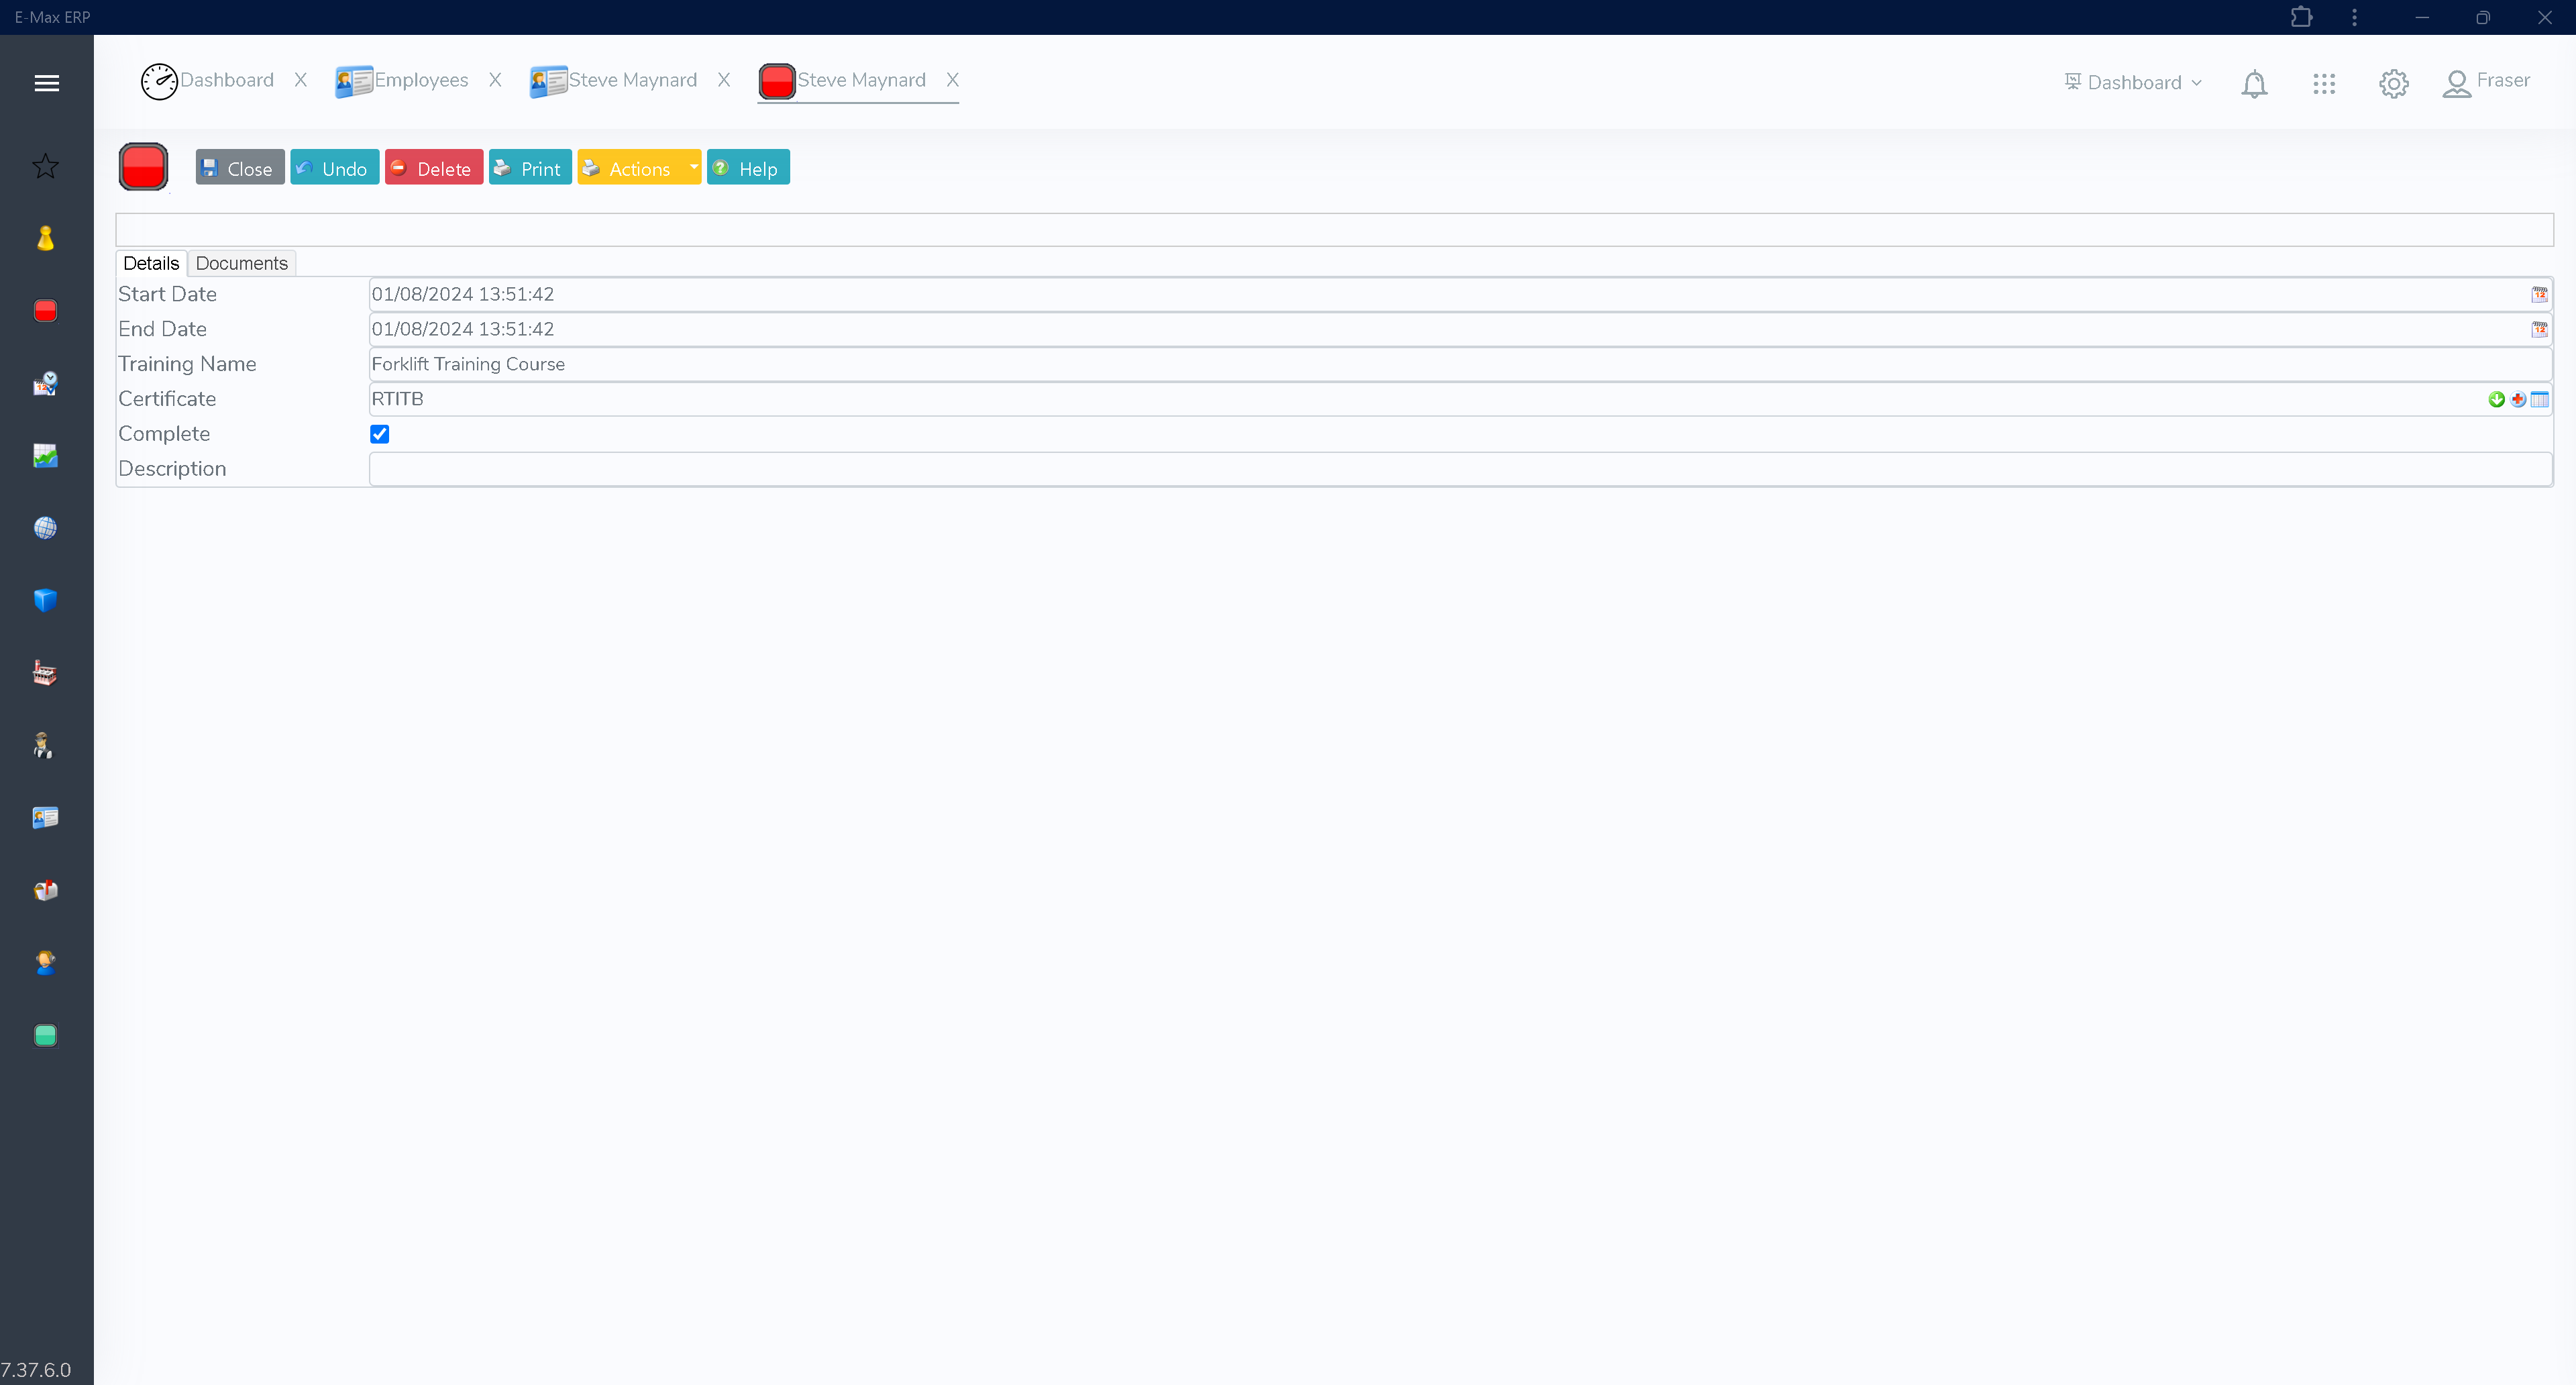Open the hamburger menu in the sidebar

[46, 83]
